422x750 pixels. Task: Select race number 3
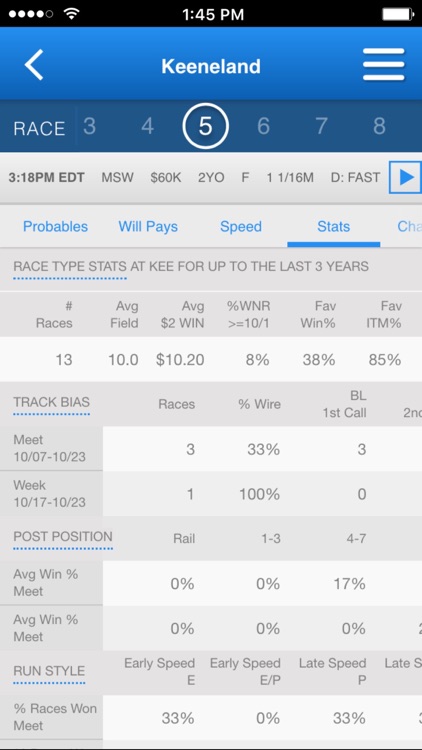click(x=89, y=126)
